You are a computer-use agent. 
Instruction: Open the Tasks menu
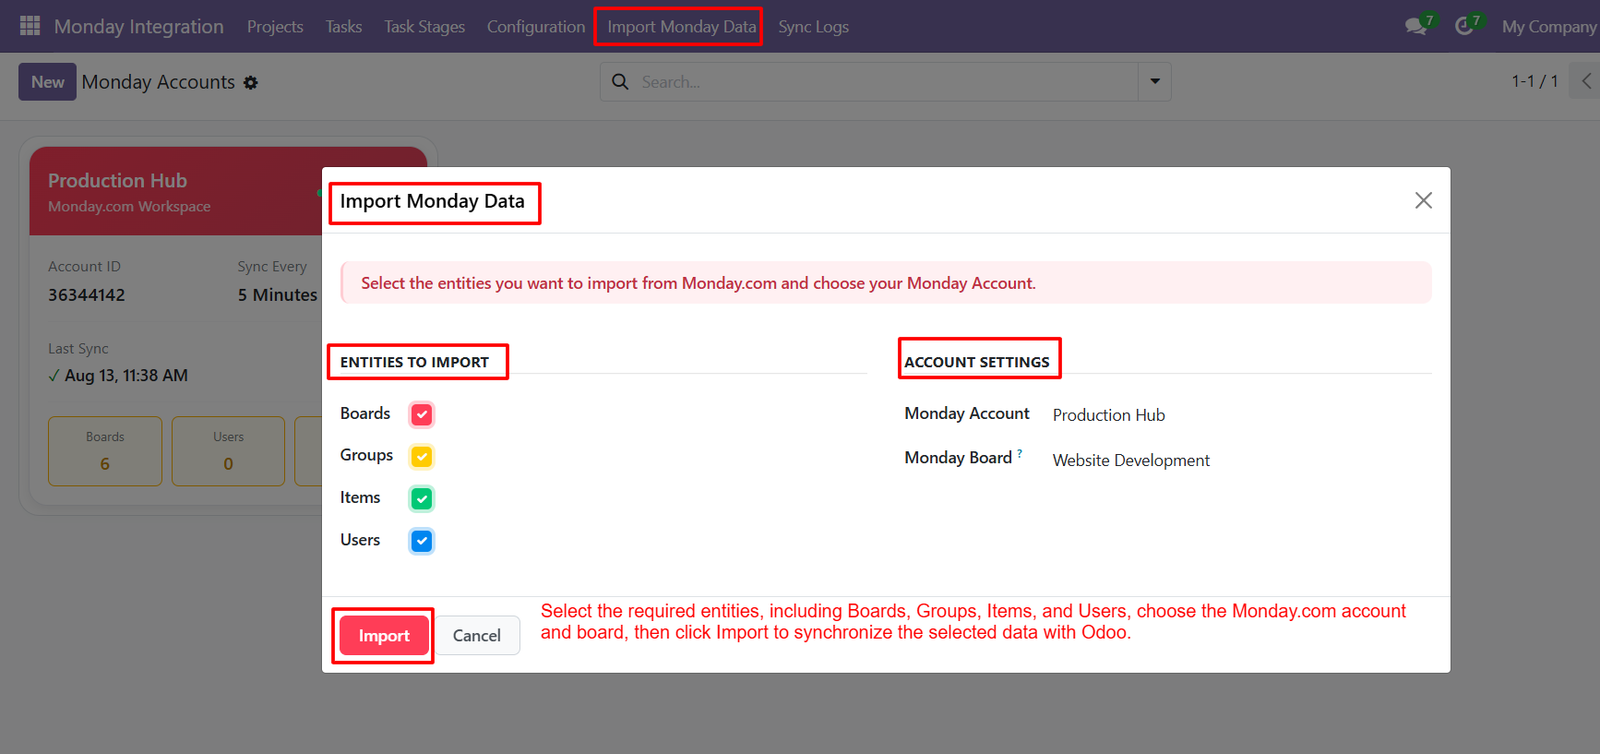(344, 27)
